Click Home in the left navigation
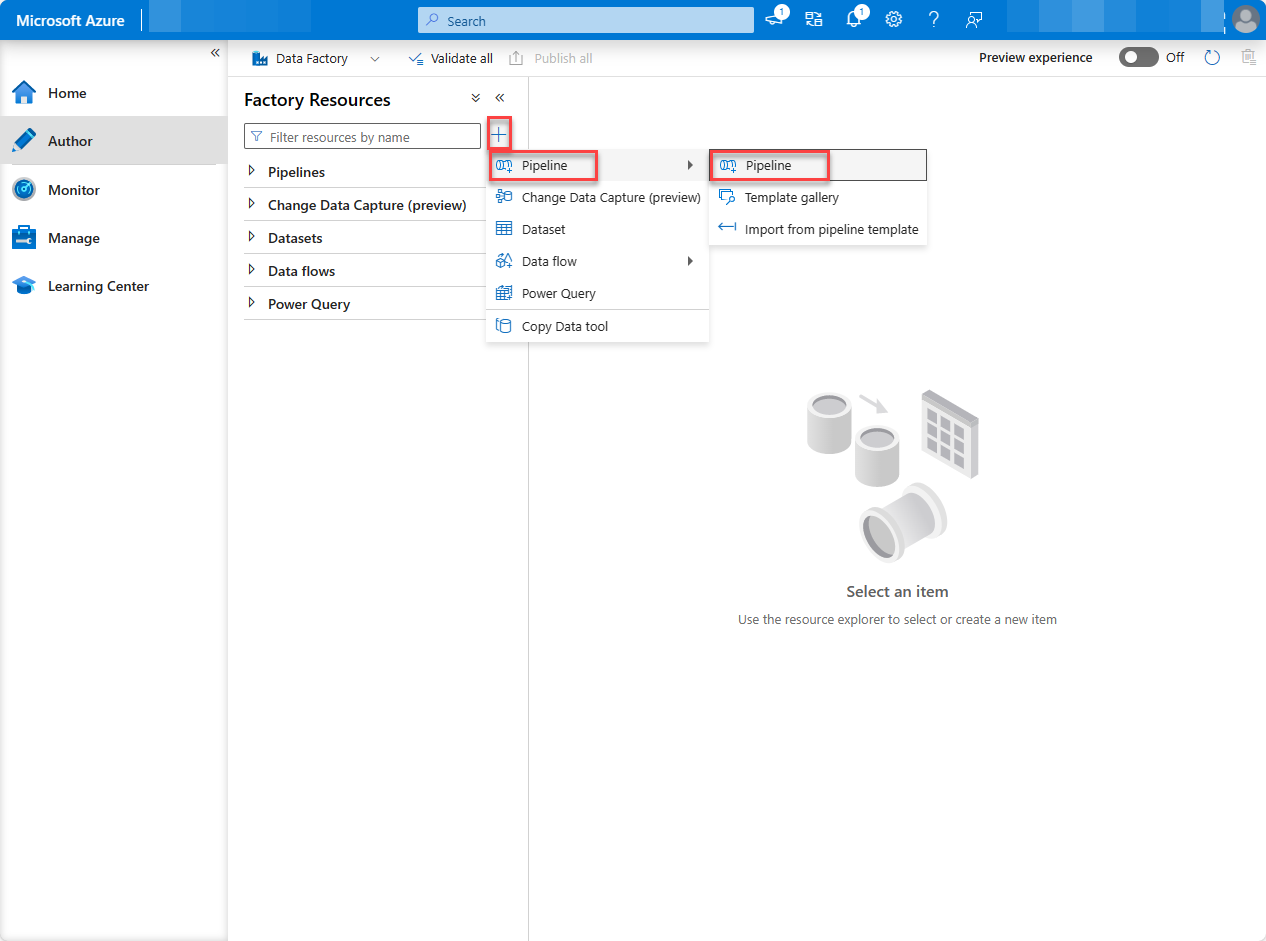 click(x=67, y=92)
